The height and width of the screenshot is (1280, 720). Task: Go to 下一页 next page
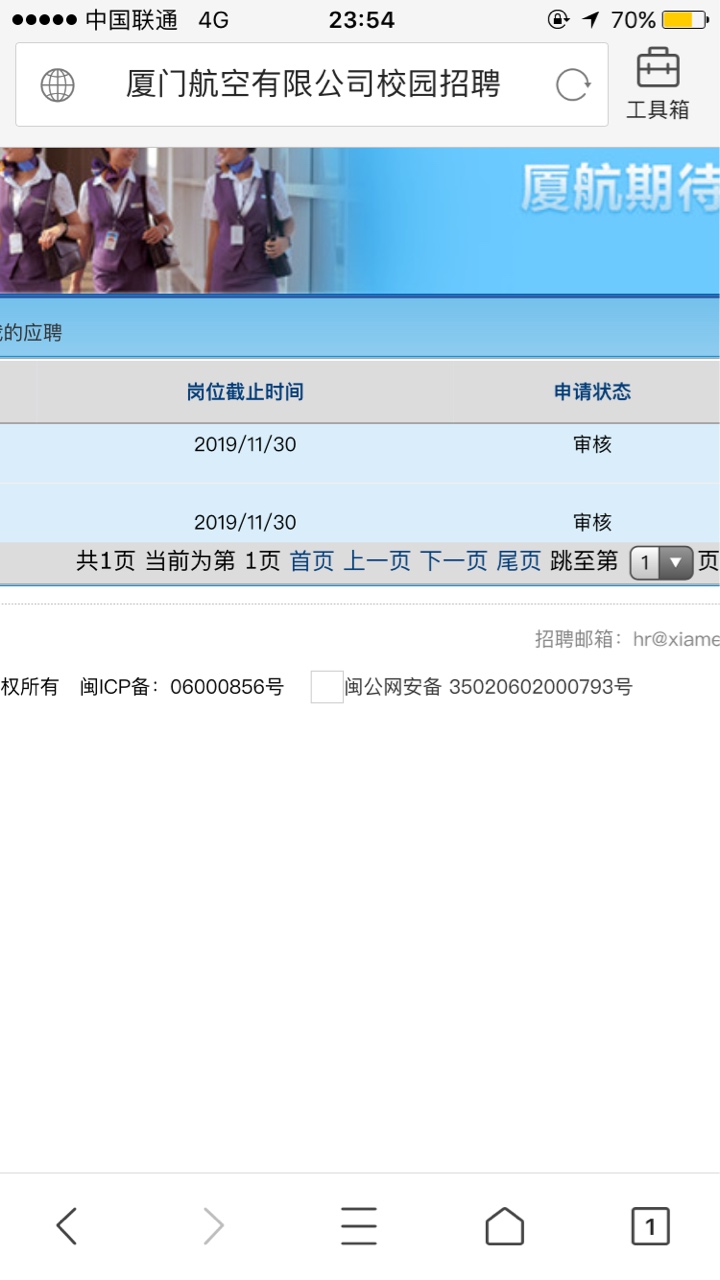453,561
